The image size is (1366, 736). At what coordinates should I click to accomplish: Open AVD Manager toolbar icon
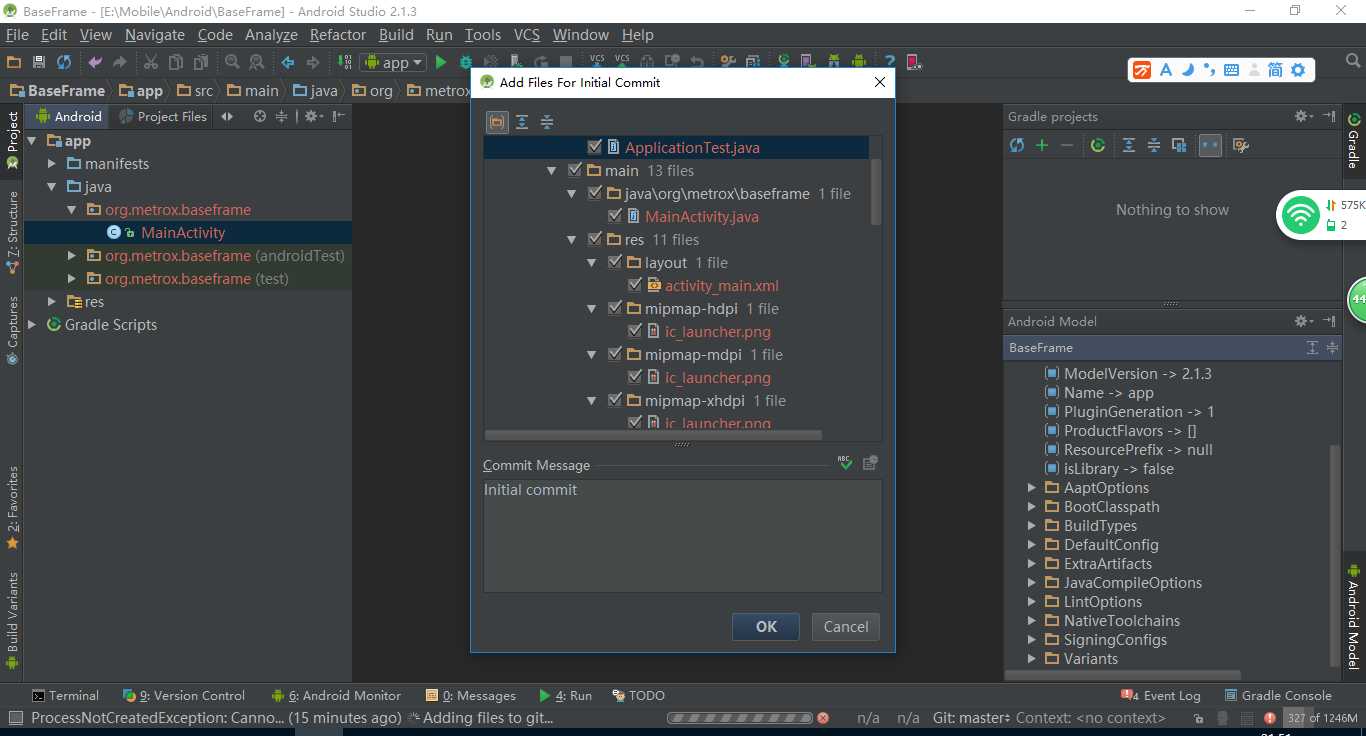tap(809, 62)
